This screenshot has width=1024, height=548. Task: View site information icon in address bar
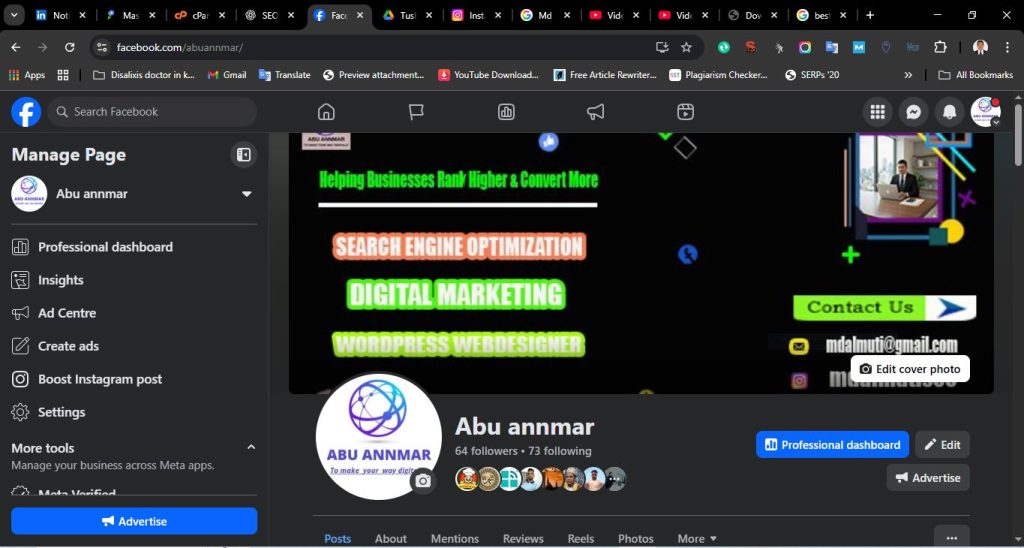101,47
